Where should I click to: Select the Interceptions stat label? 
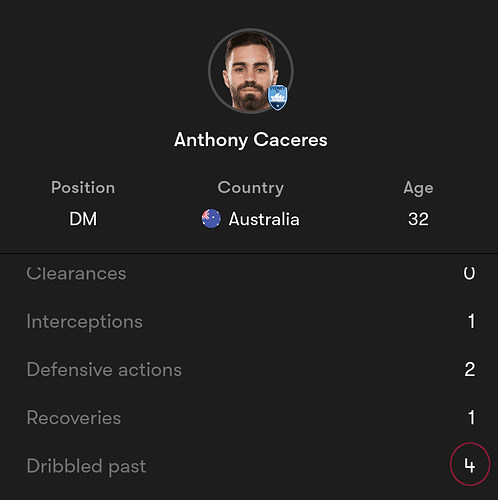85,322
